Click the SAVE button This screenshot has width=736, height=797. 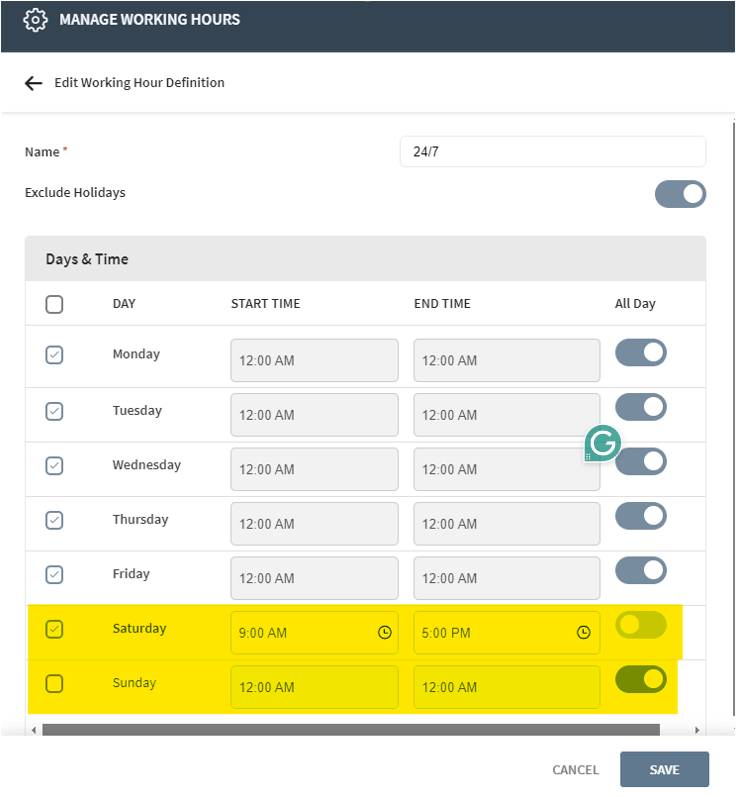click(x=664, y=770)
